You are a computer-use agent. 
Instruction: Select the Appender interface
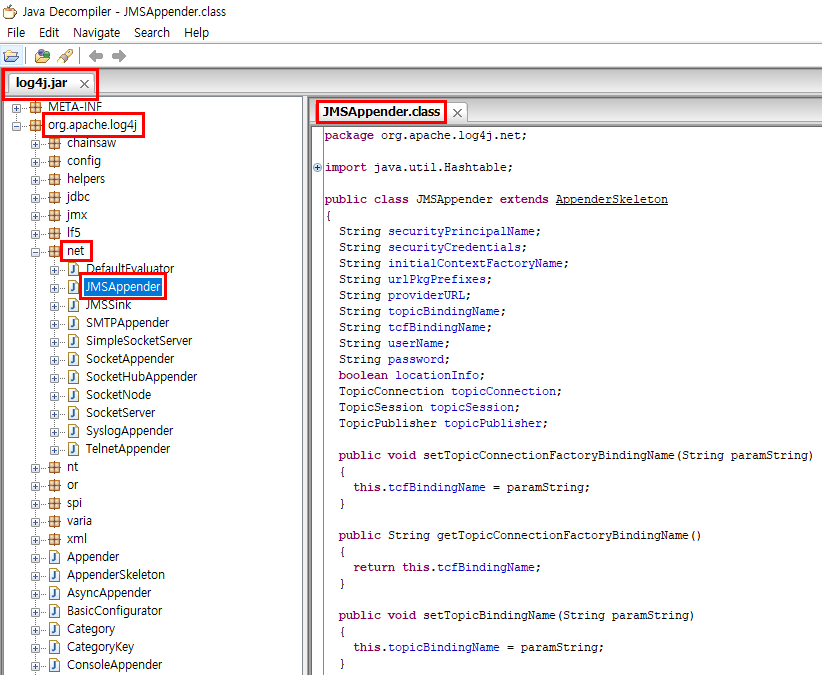[x=93, y=557]
